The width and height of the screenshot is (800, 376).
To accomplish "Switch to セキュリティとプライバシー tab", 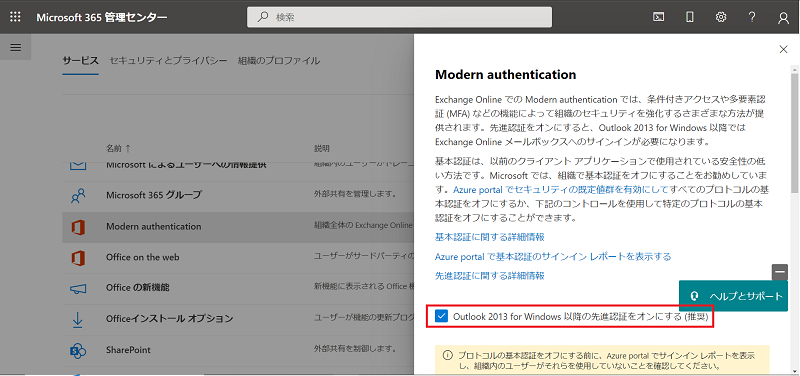I will [168, 61].
